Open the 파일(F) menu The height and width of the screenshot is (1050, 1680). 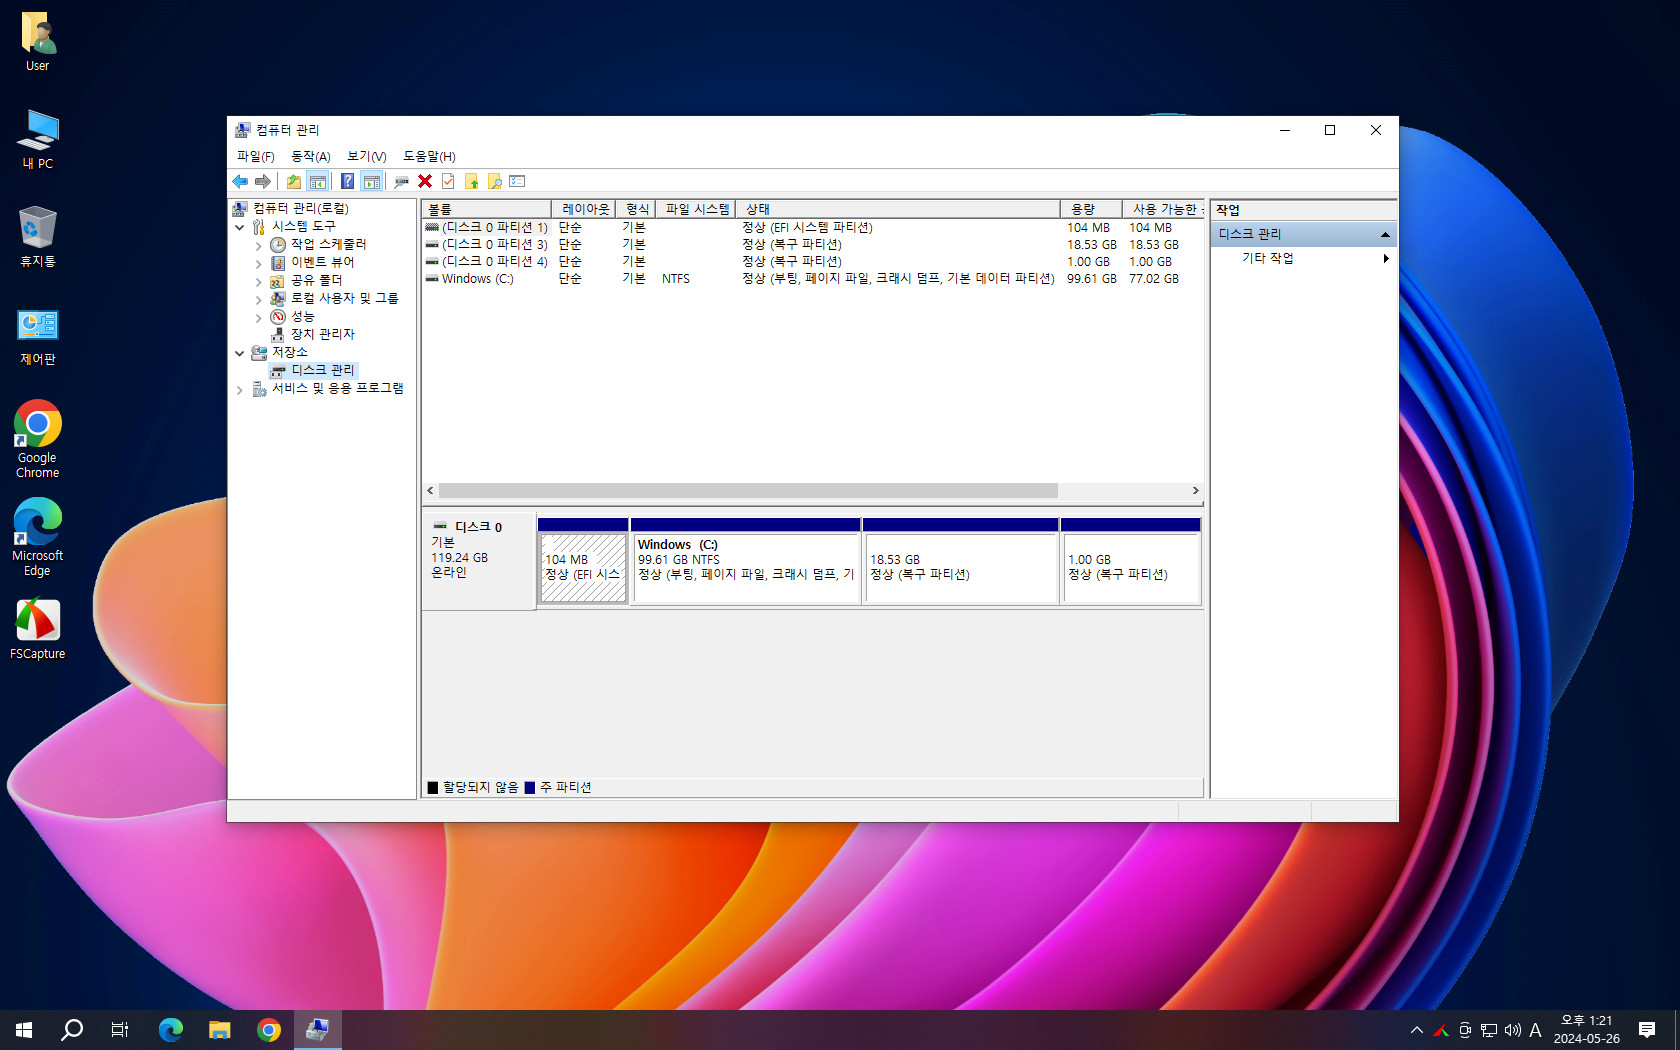point(255,156)
